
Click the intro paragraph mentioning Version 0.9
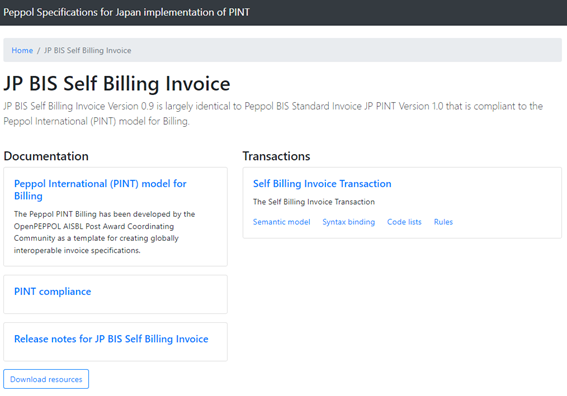[x=273, y=114]
